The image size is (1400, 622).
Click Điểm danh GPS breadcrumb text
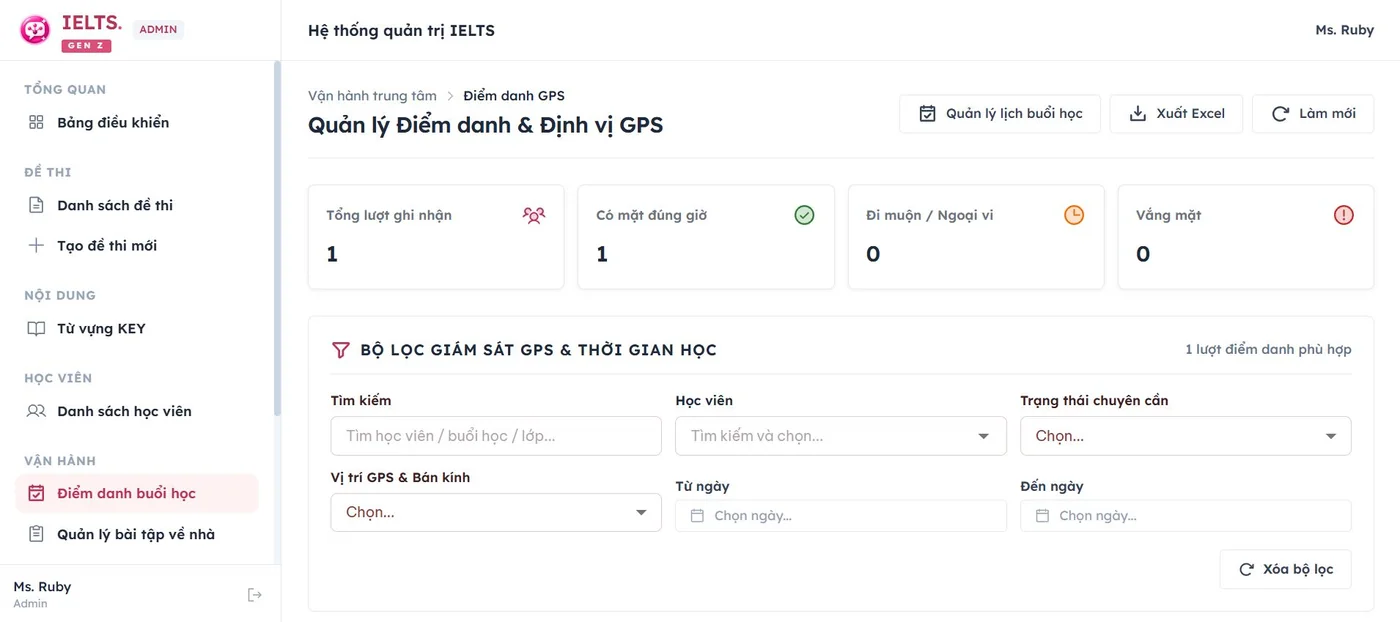click(x=514, y=96)
